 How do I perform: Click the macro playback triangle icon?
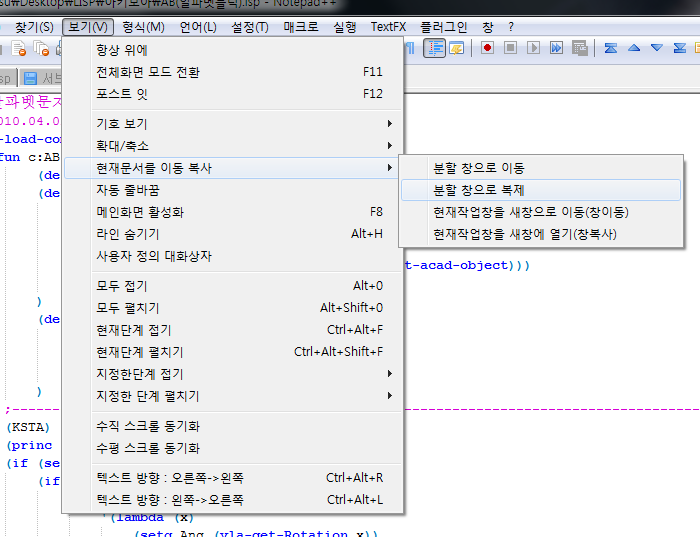[x=533, y=48]
